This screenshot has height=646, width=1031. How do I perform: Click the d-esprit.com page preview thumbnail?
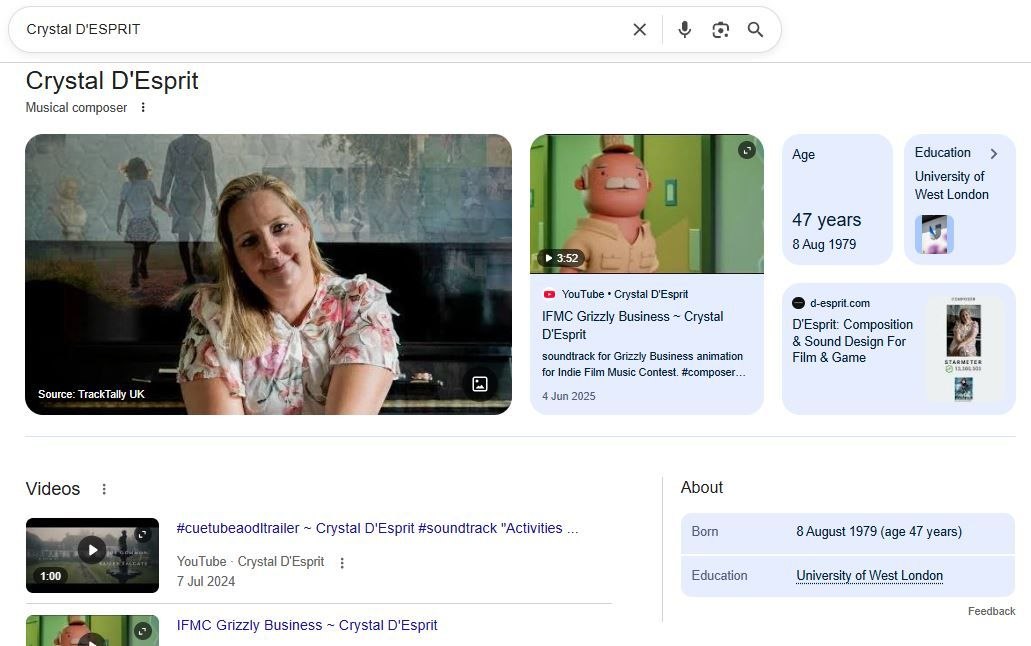[x=963, y=349]
